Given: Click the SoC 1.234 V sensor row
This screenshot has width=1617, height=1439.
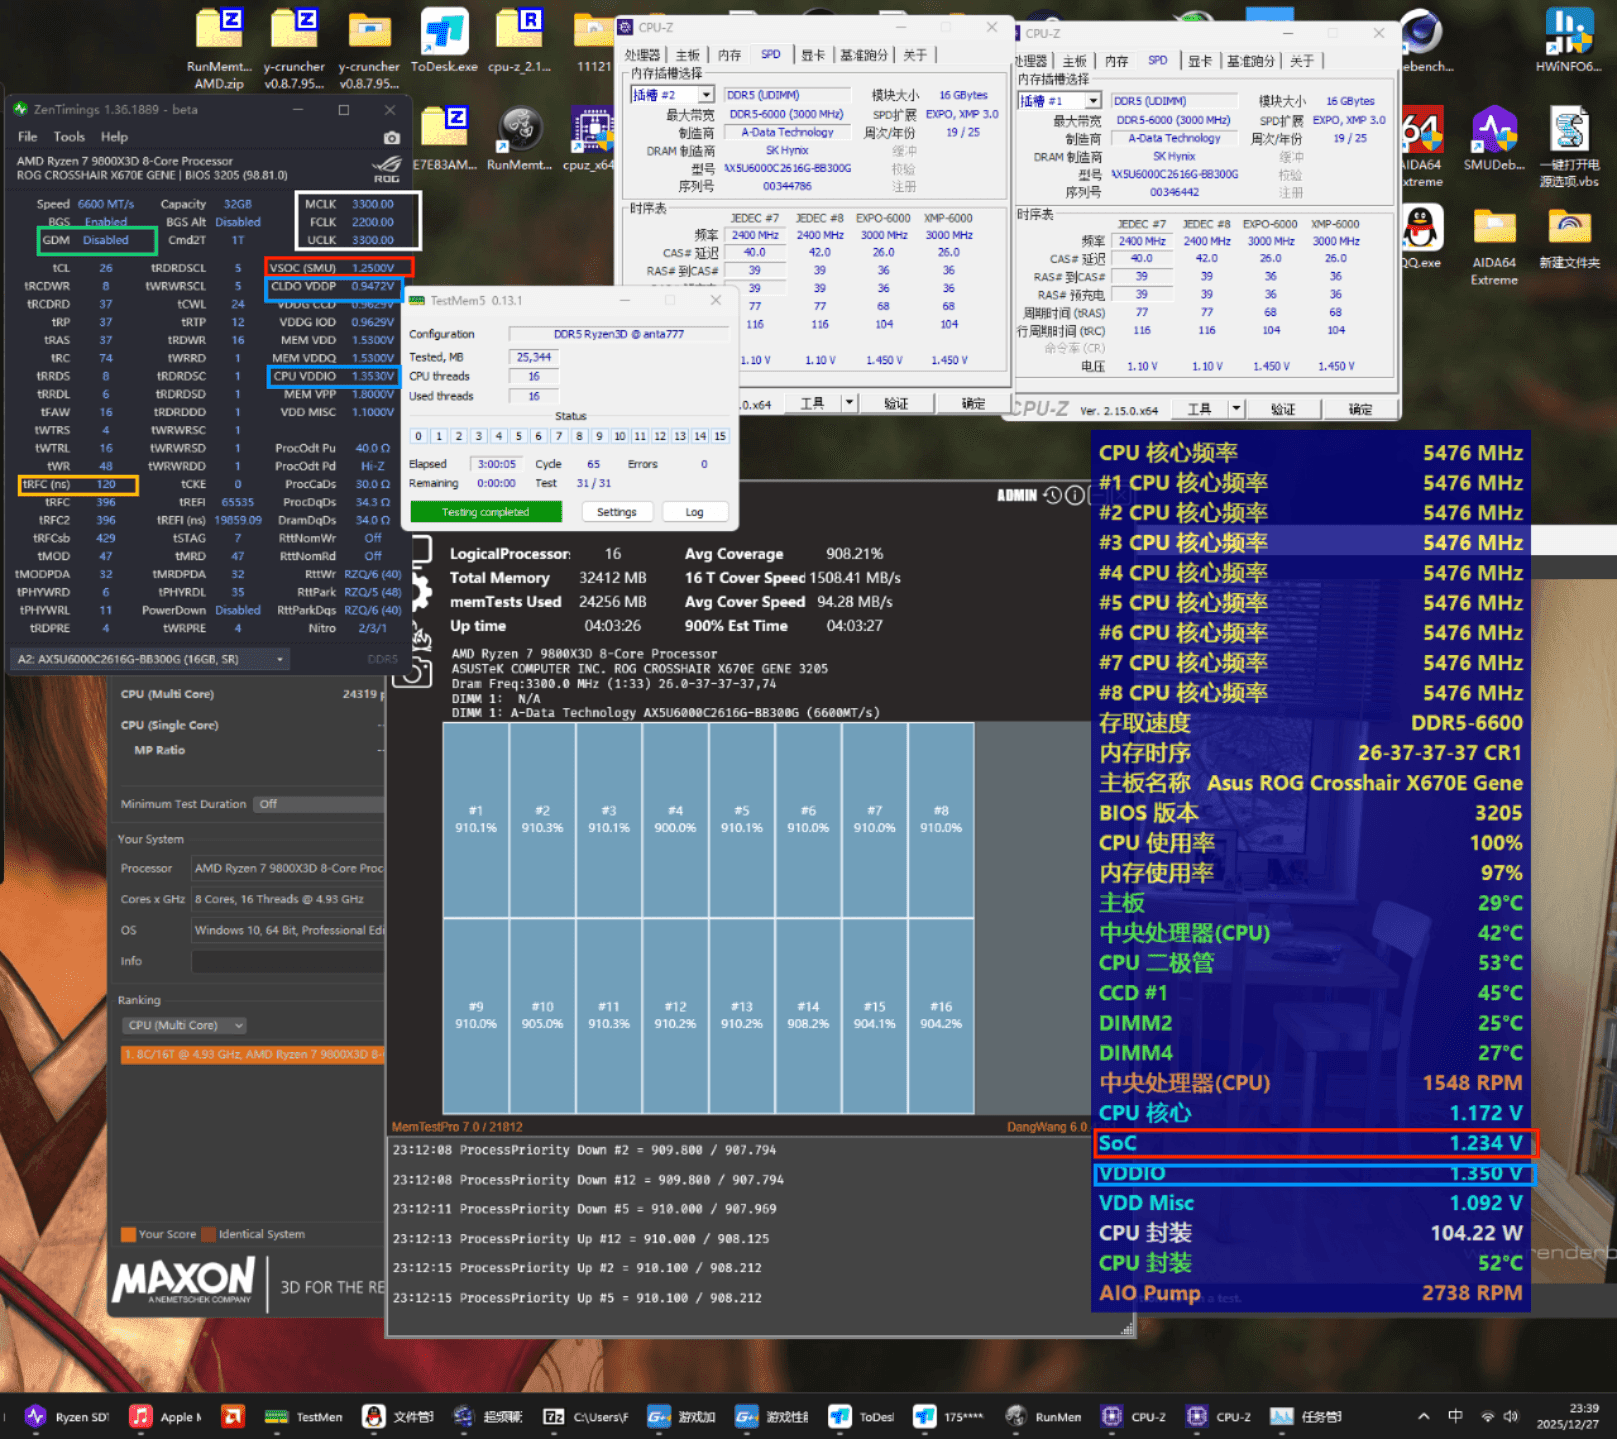Looking at the screenshot, I should (1311, 1143).
